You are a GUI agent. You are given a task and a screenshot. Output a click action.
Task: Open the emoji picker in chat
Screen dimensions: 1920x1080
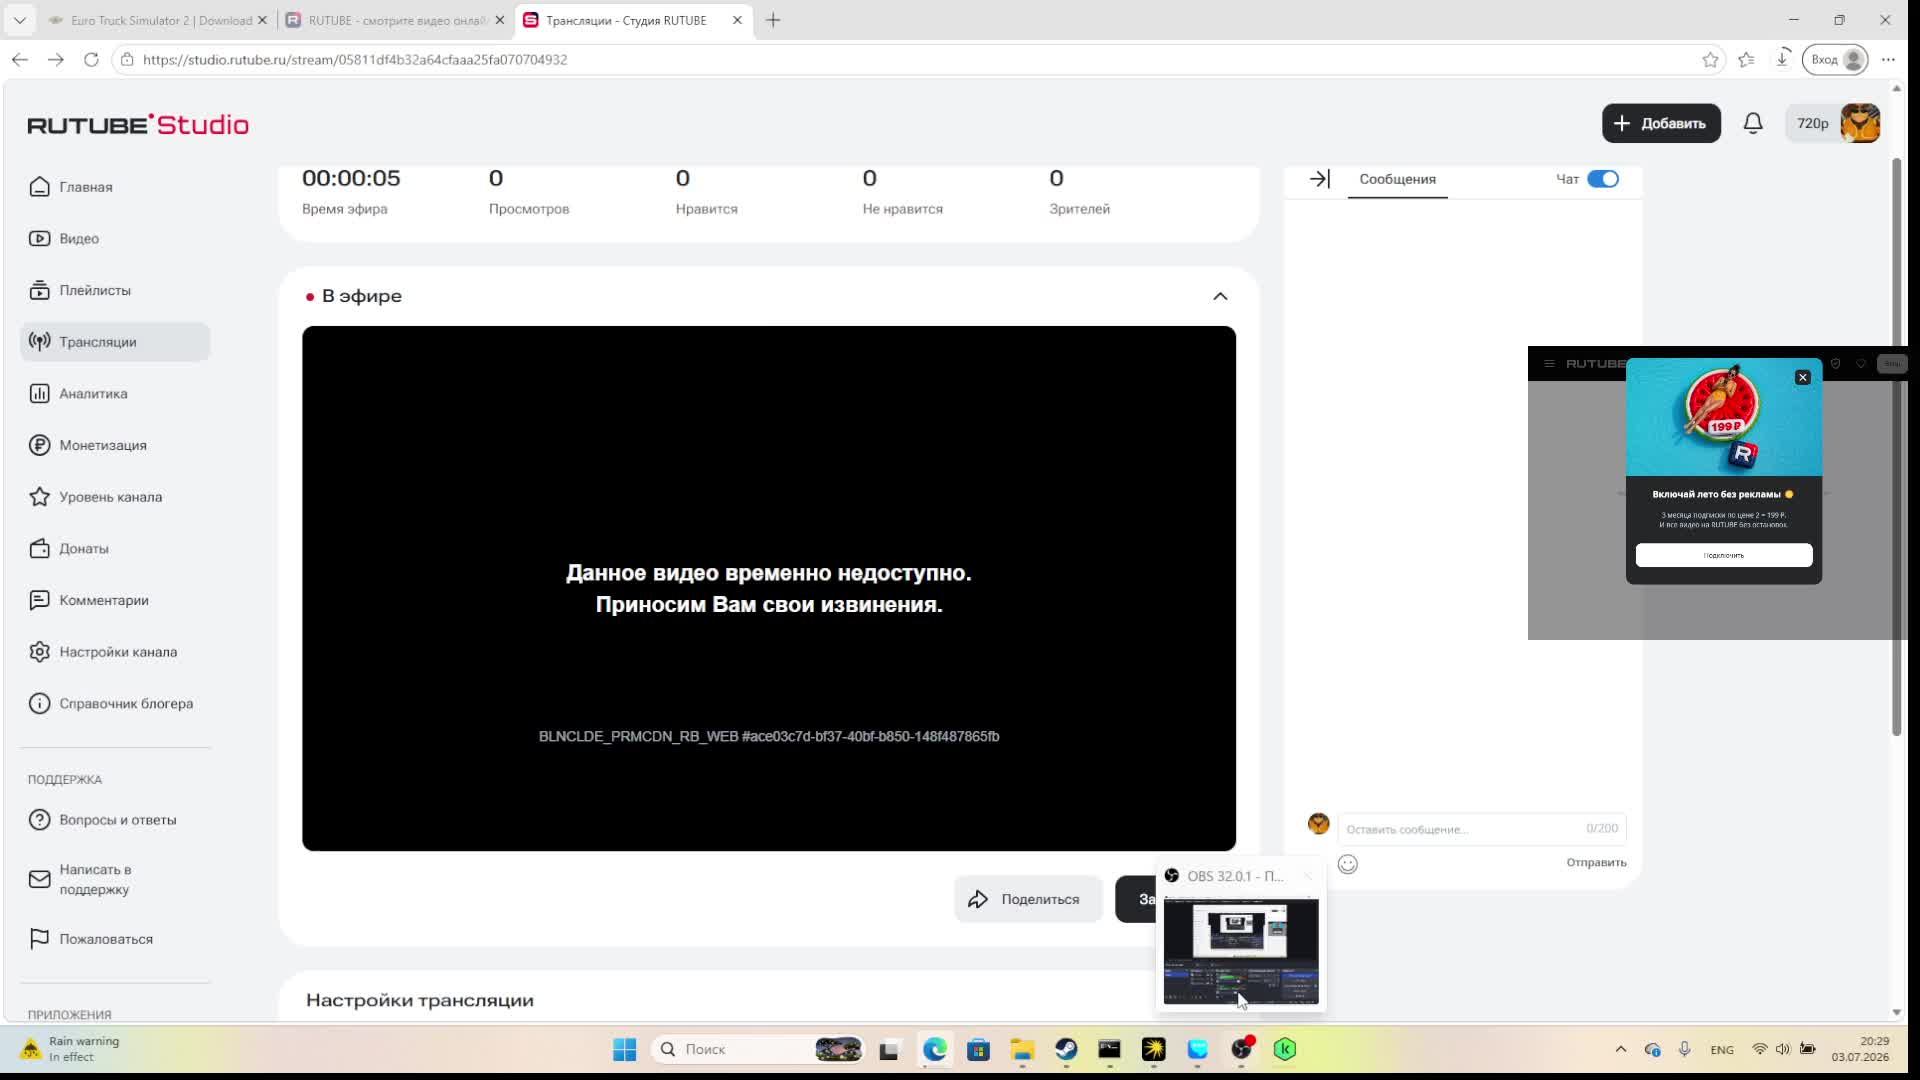pyautogui.click(x=1347, y=864)
